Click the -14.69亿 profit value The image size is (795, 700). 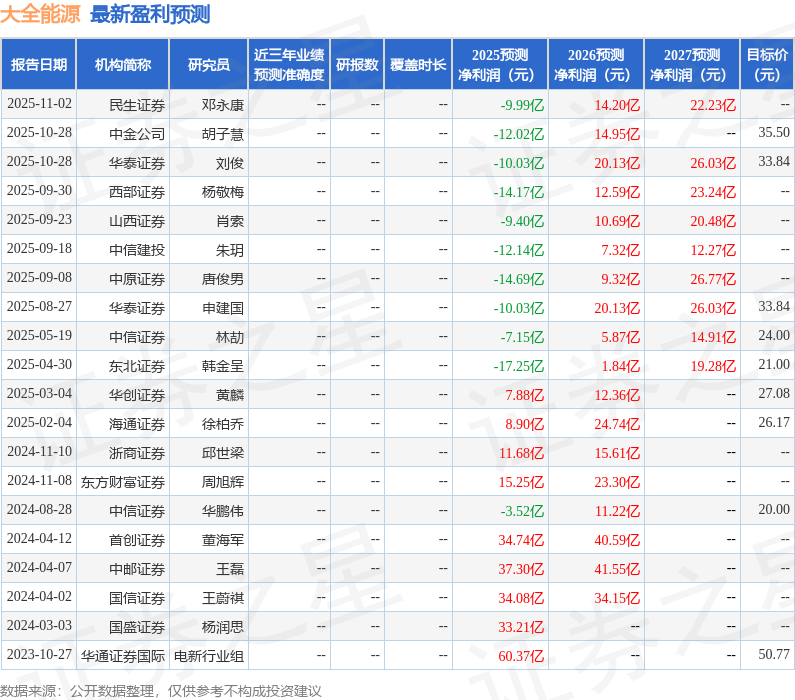pyautogui.click(x=518, y=279)
